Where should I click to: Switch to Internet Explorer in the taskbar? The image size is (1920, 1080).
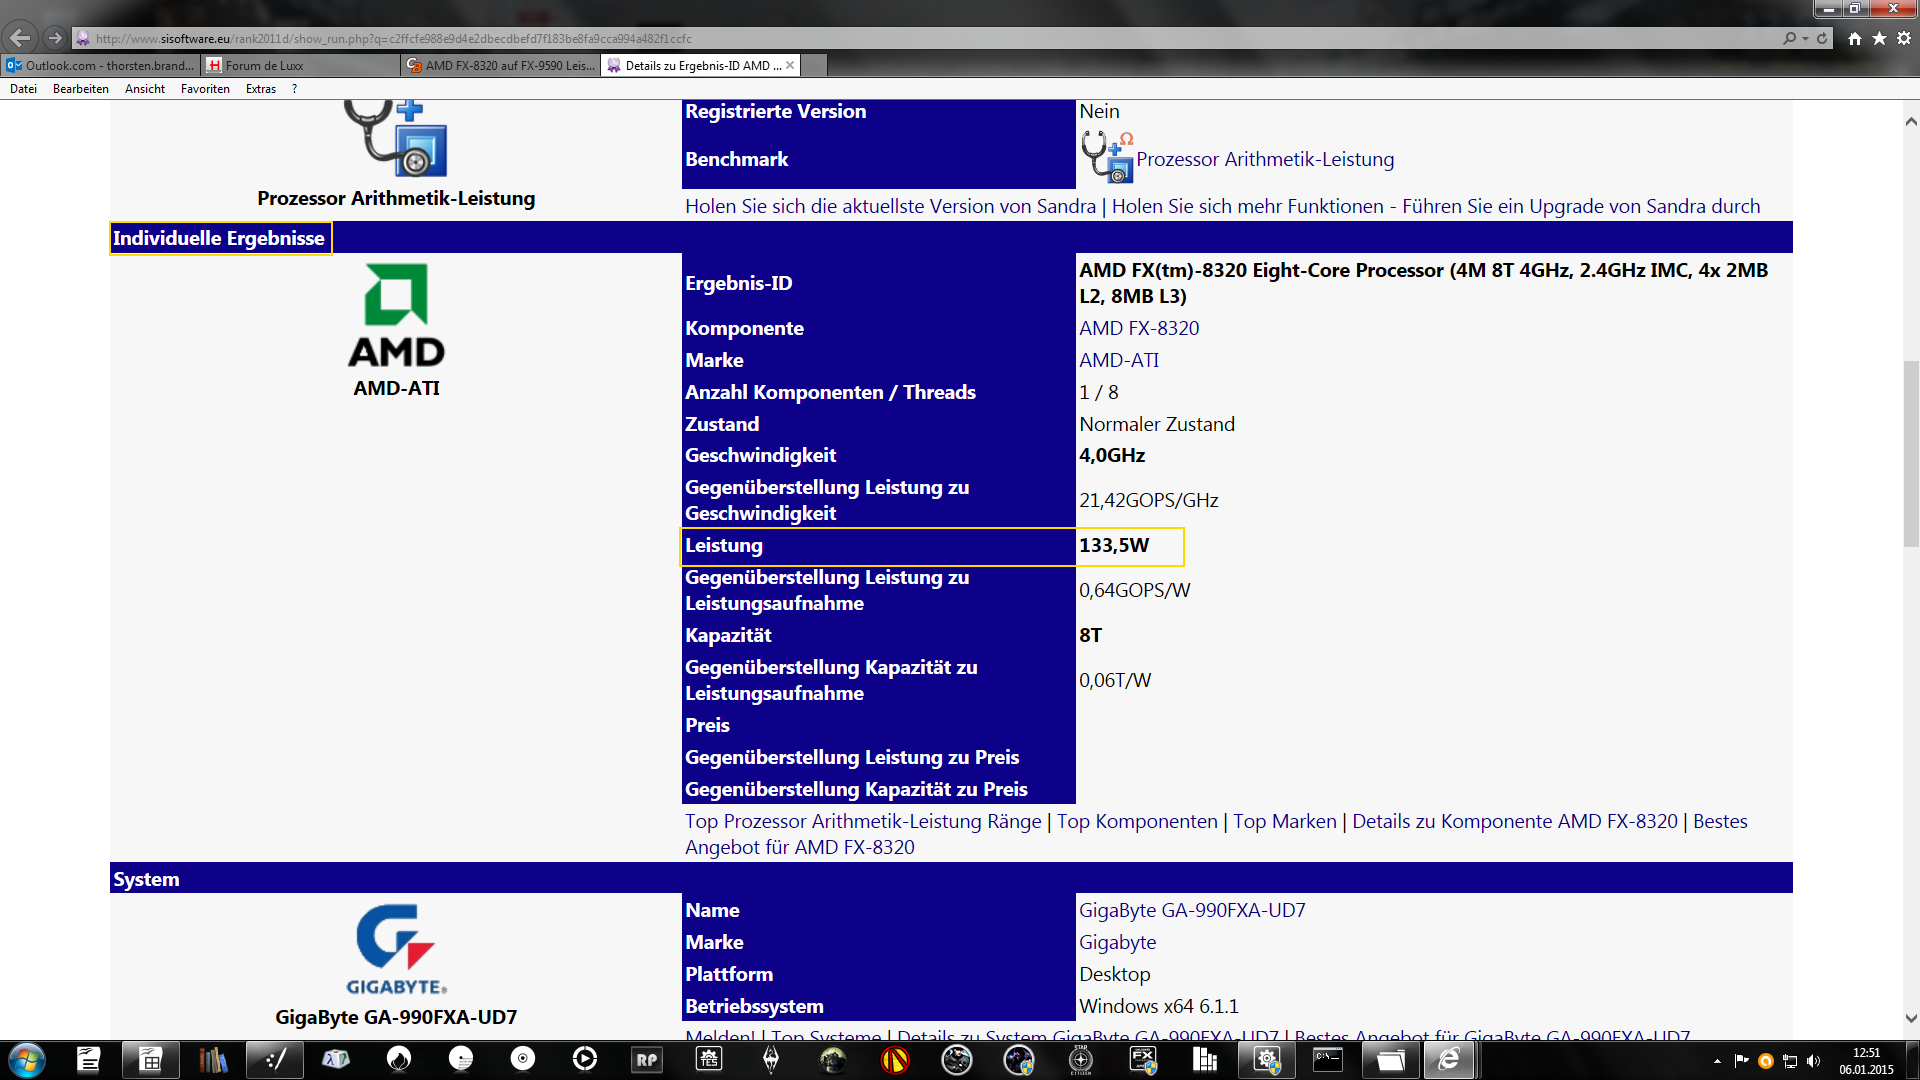1449,1059
